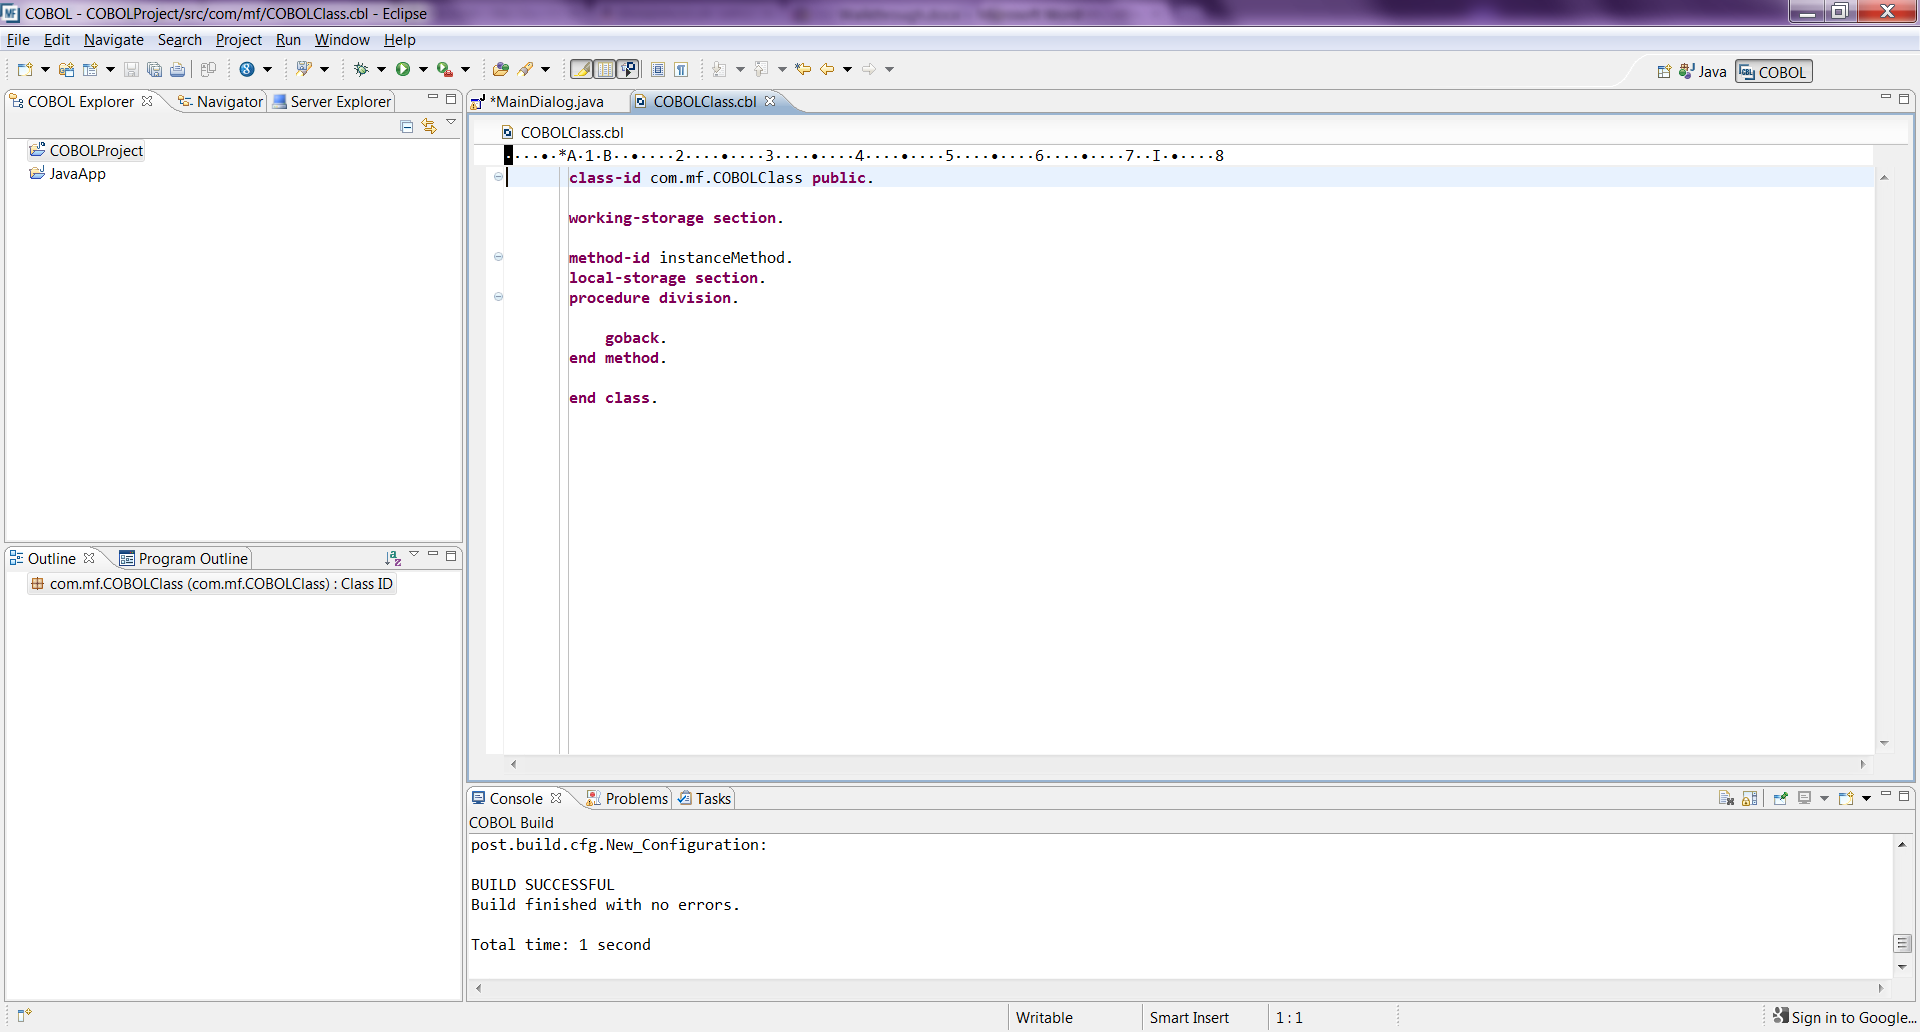
Task: Open the New wizard dropdown arrow
Action: point(45,69)
